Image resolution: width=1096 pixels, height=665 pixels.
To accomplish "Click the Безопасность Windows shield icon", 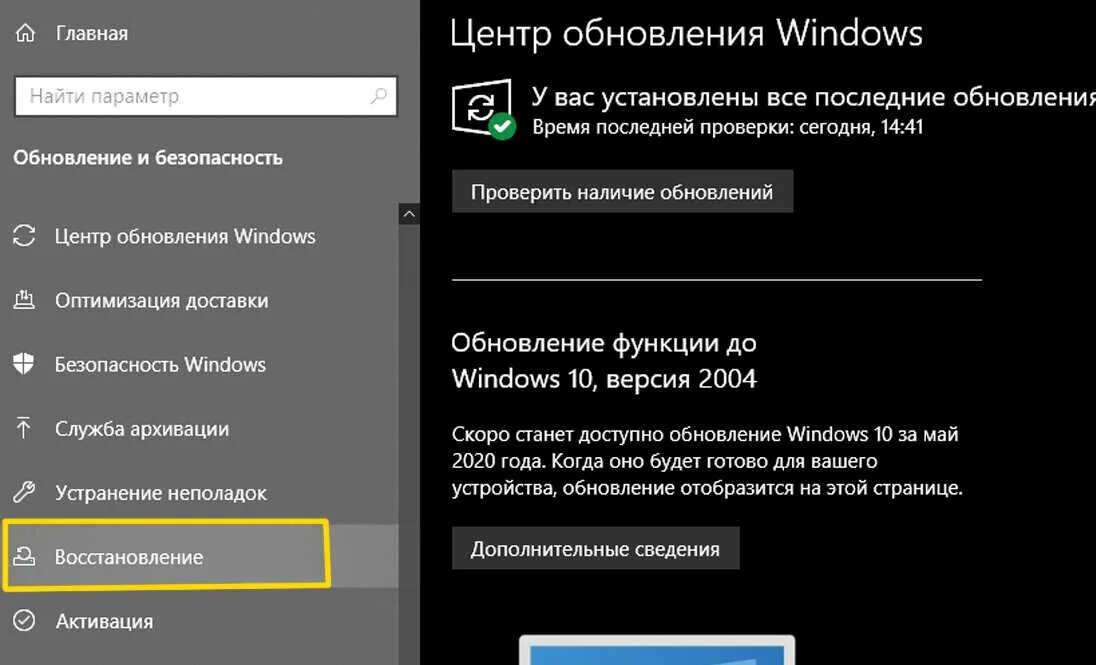I will click(x=24, y=364).
